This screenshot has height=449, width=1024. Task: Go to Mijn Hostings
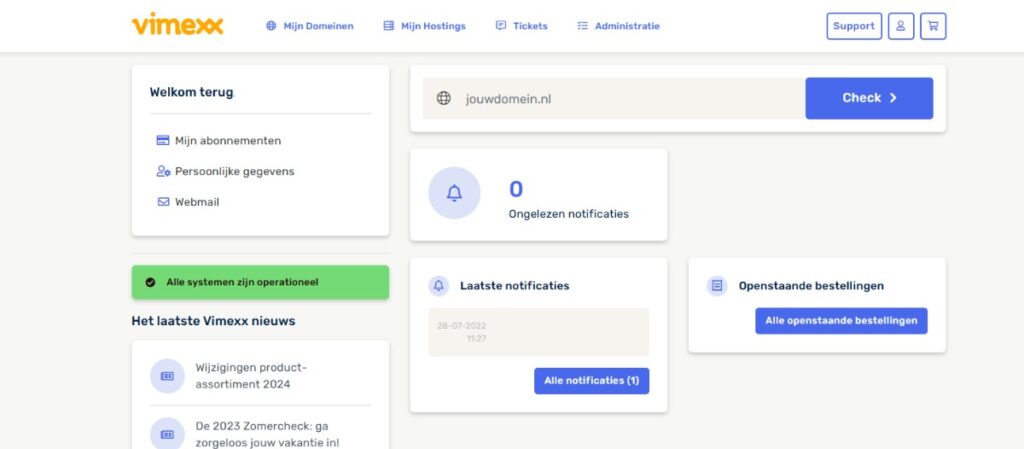coord(425,26)
